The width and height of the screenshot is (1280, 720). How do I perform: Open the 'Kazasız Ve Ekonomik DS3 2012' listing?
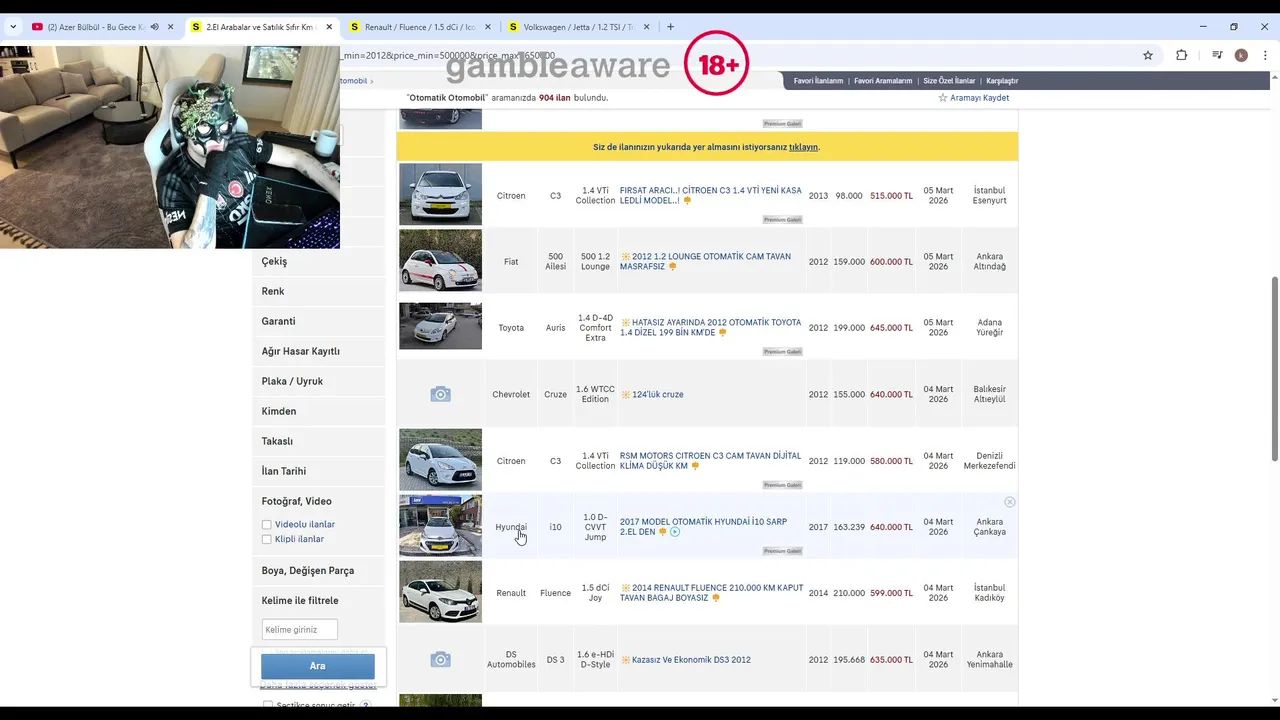click(x=691, y=660)
